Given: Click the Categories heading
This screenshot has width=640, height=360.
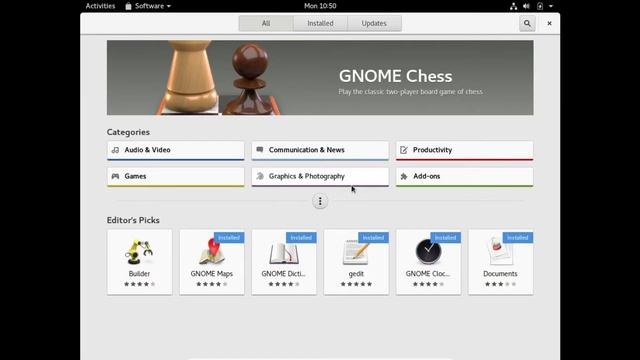Looking at the screenshot, I should point(128,132).
